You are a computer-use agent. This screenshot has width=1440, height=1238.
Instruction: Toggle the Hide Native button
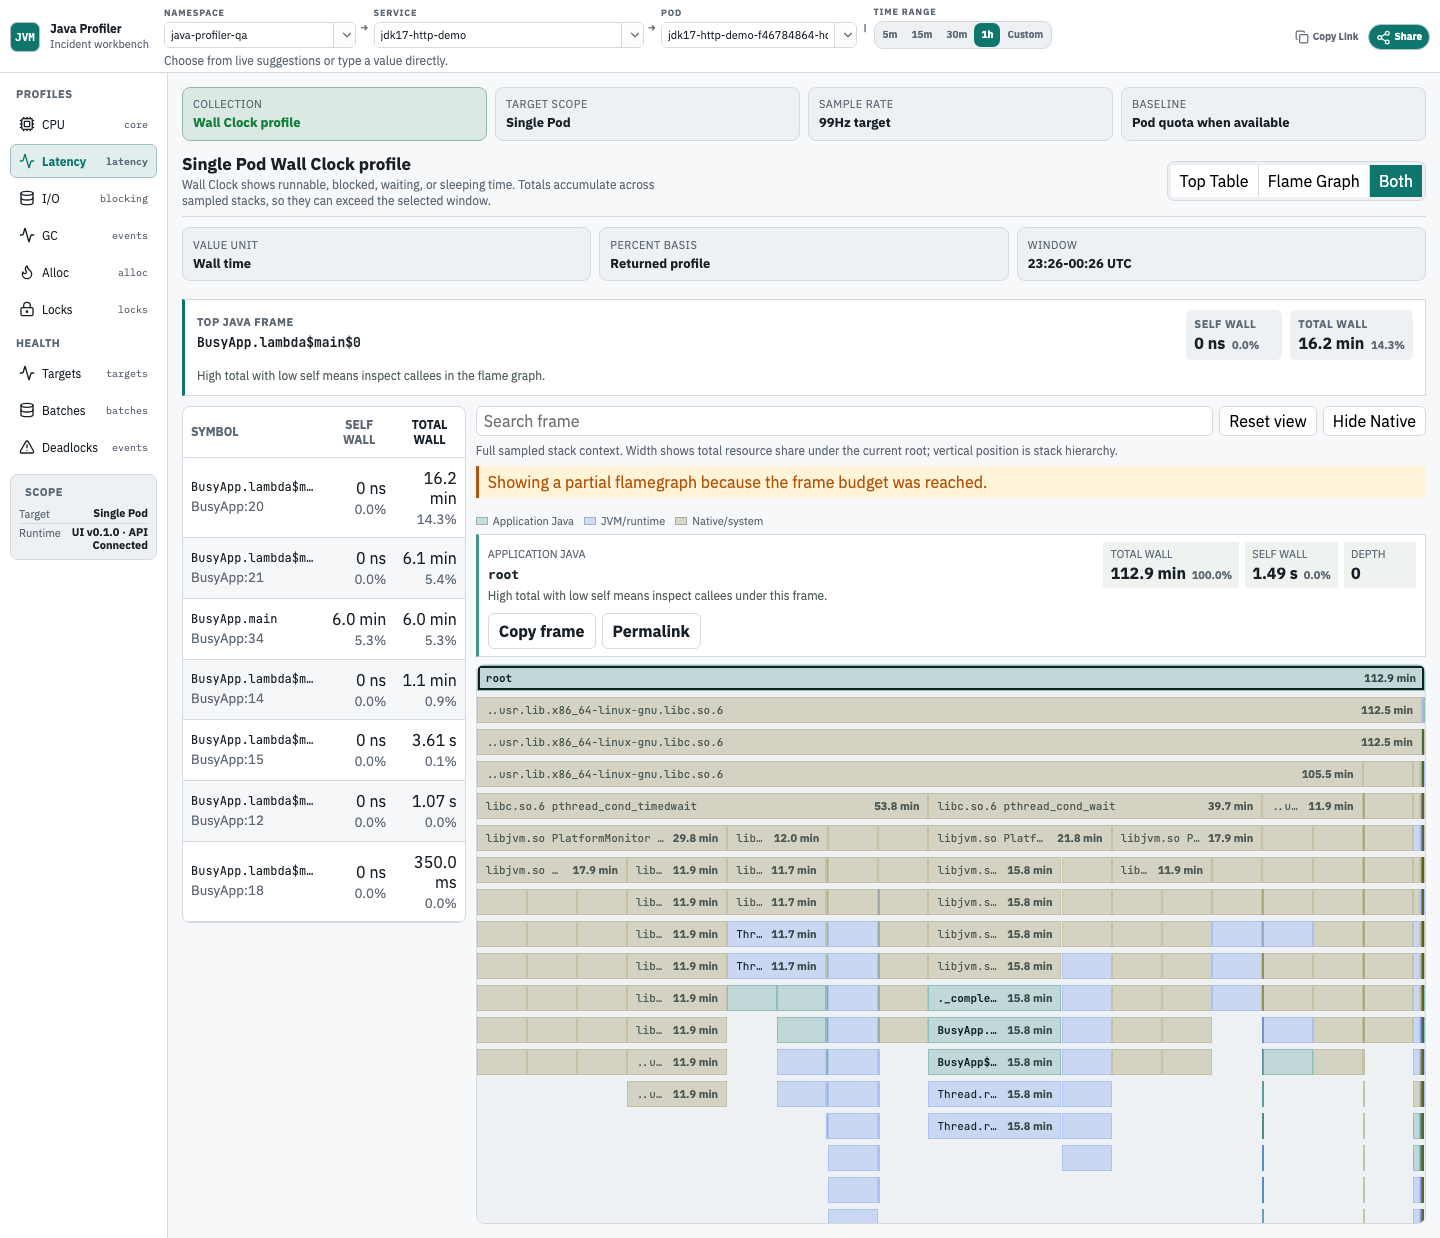click(x=1374, y=421)
